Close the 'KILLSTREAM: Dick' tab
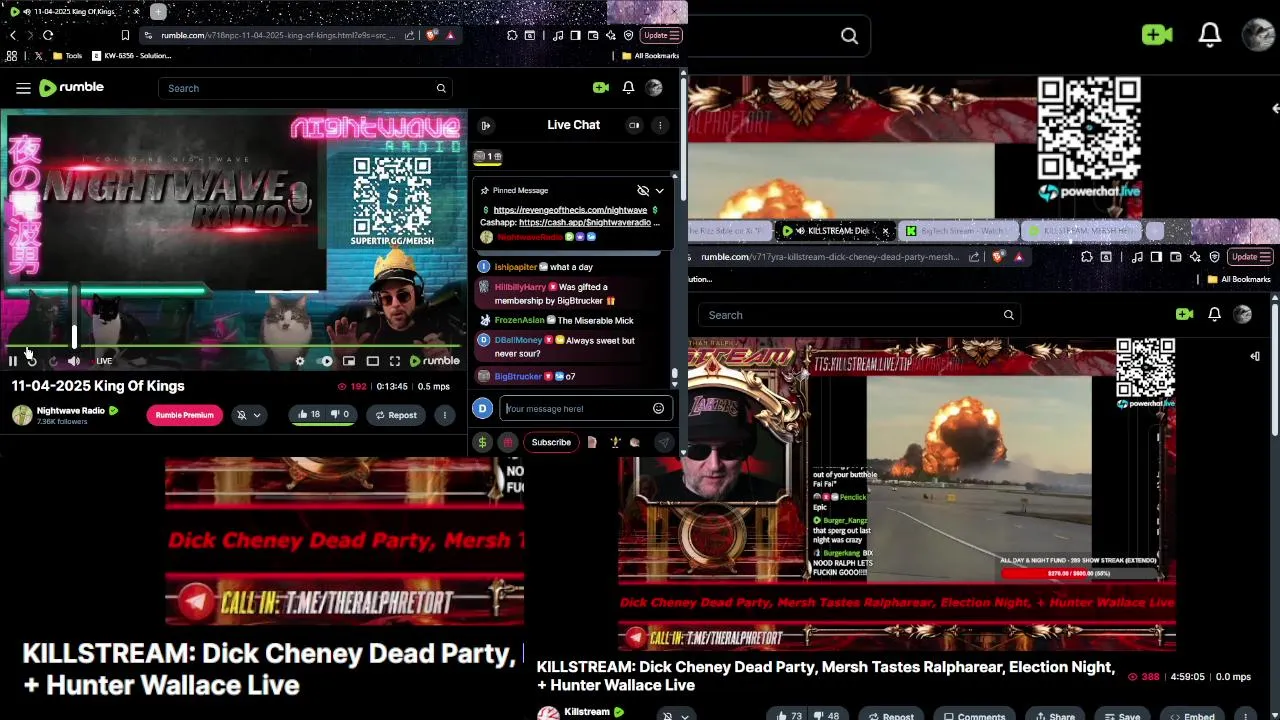This screenshot has height=720, width=1280. click(885, 231)
